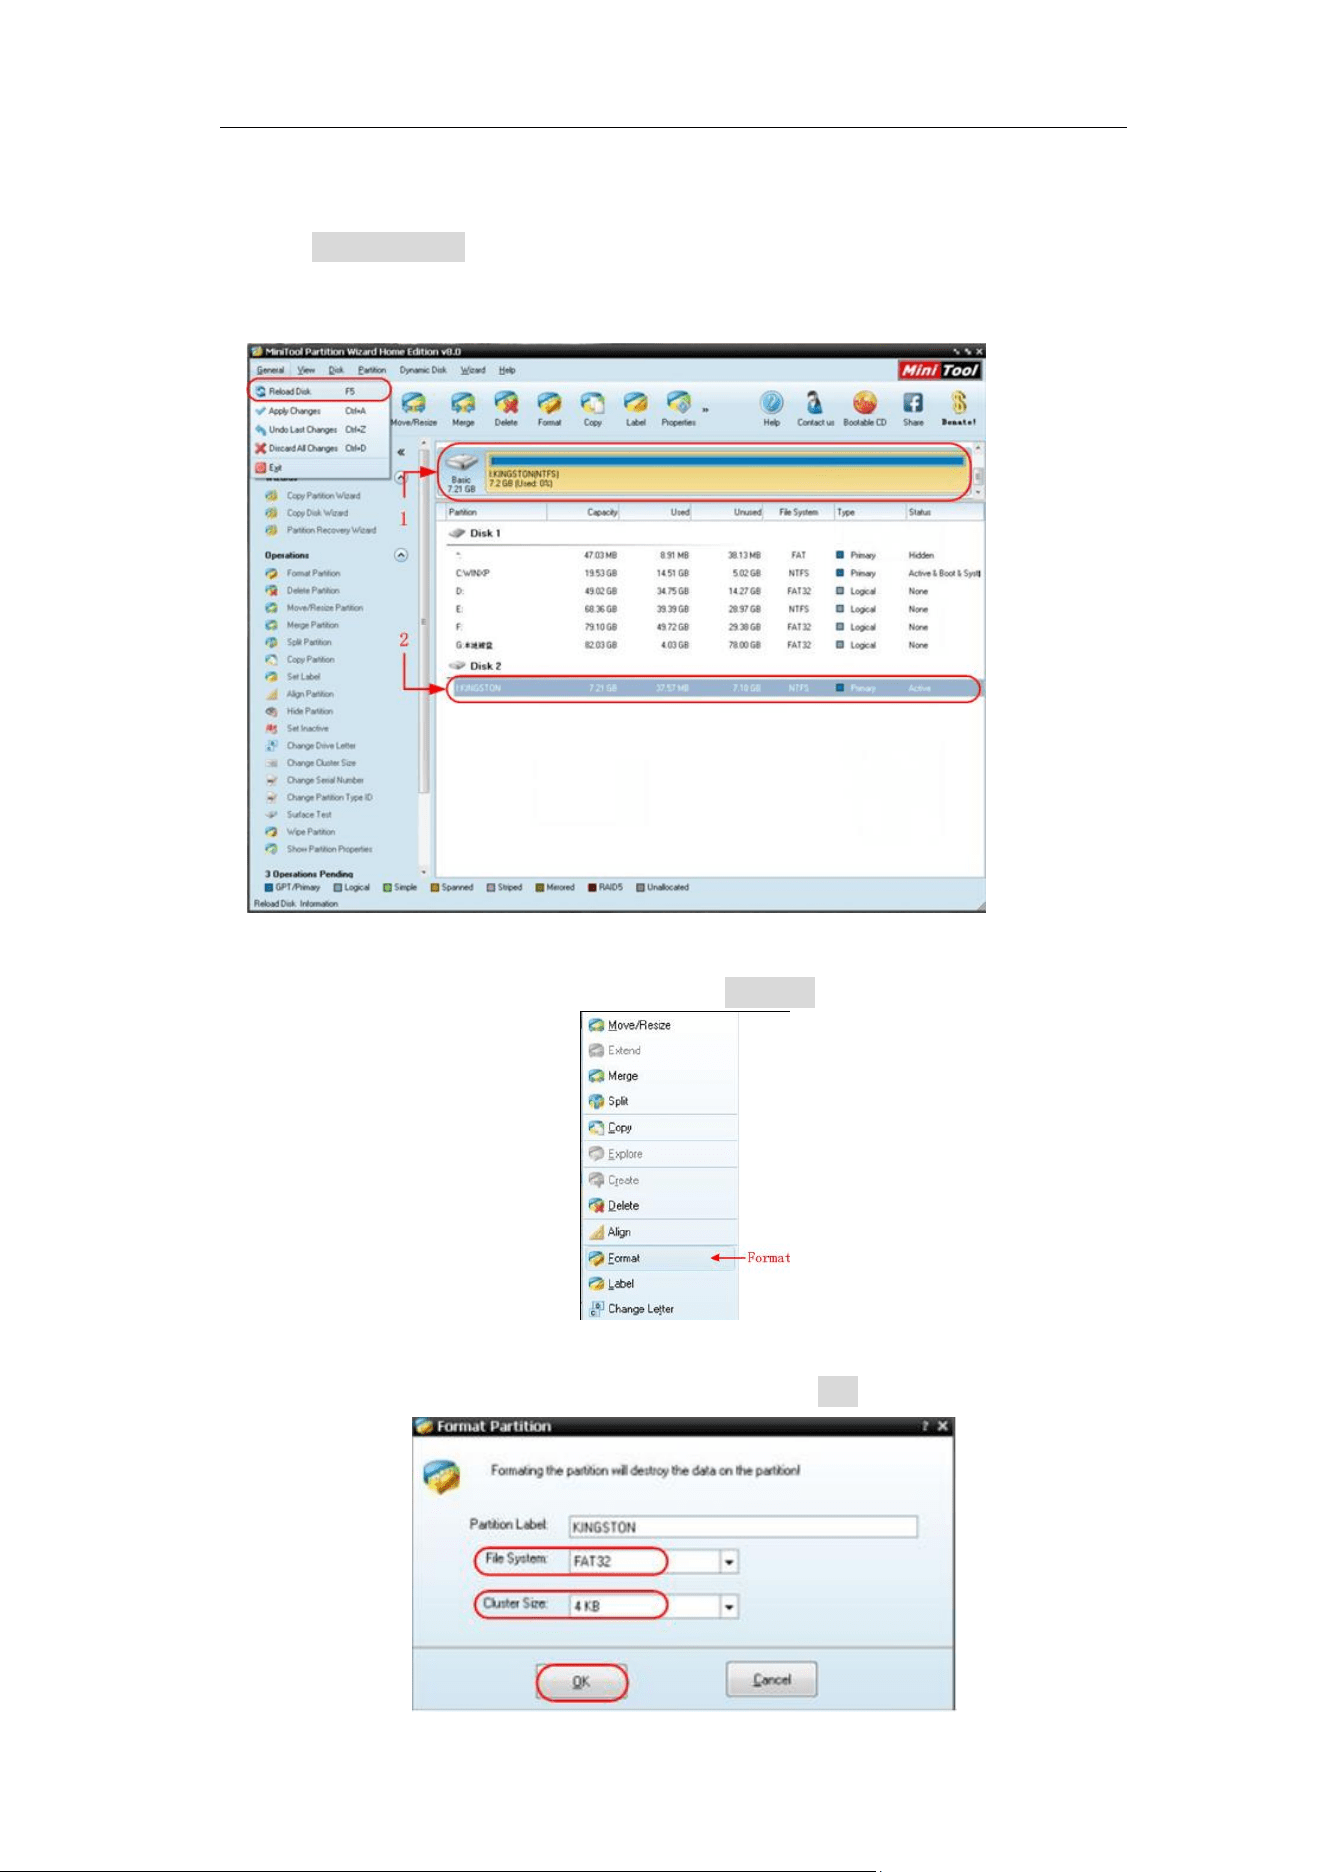Click the Bootable CD toolbar icon
Image resolution: width=1324 pixels, height=1872 pixels.
(x=865, y=409)
